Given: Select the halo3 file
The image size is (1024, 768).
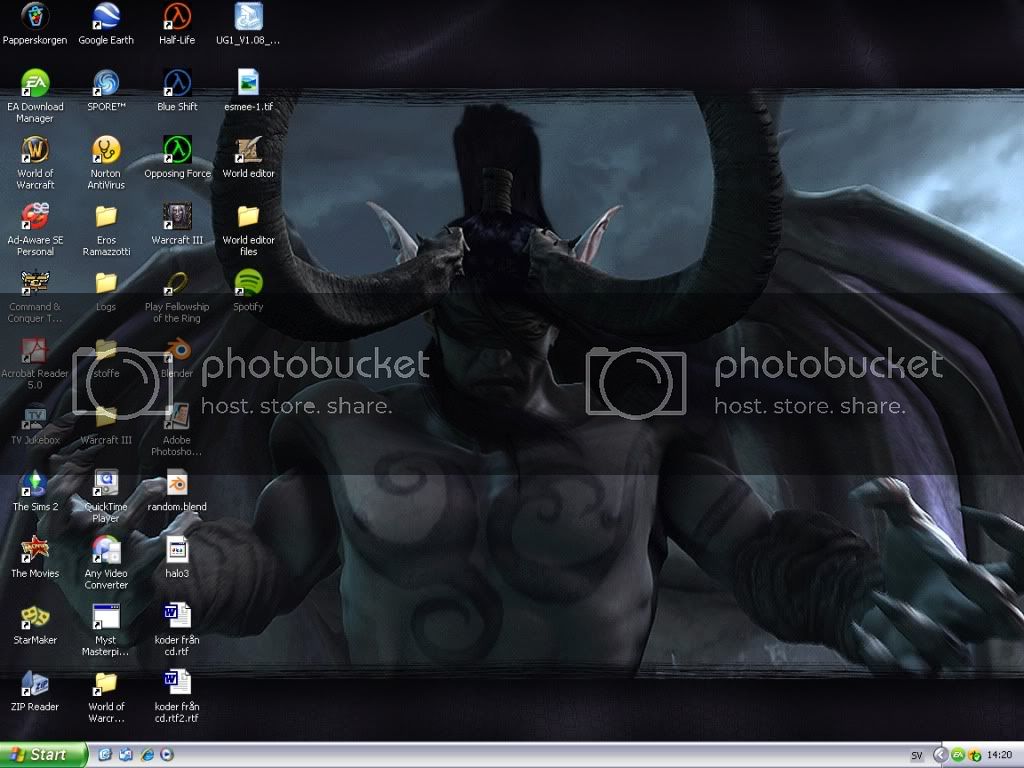Looking at the screenshot, I should tap(177, 557).
